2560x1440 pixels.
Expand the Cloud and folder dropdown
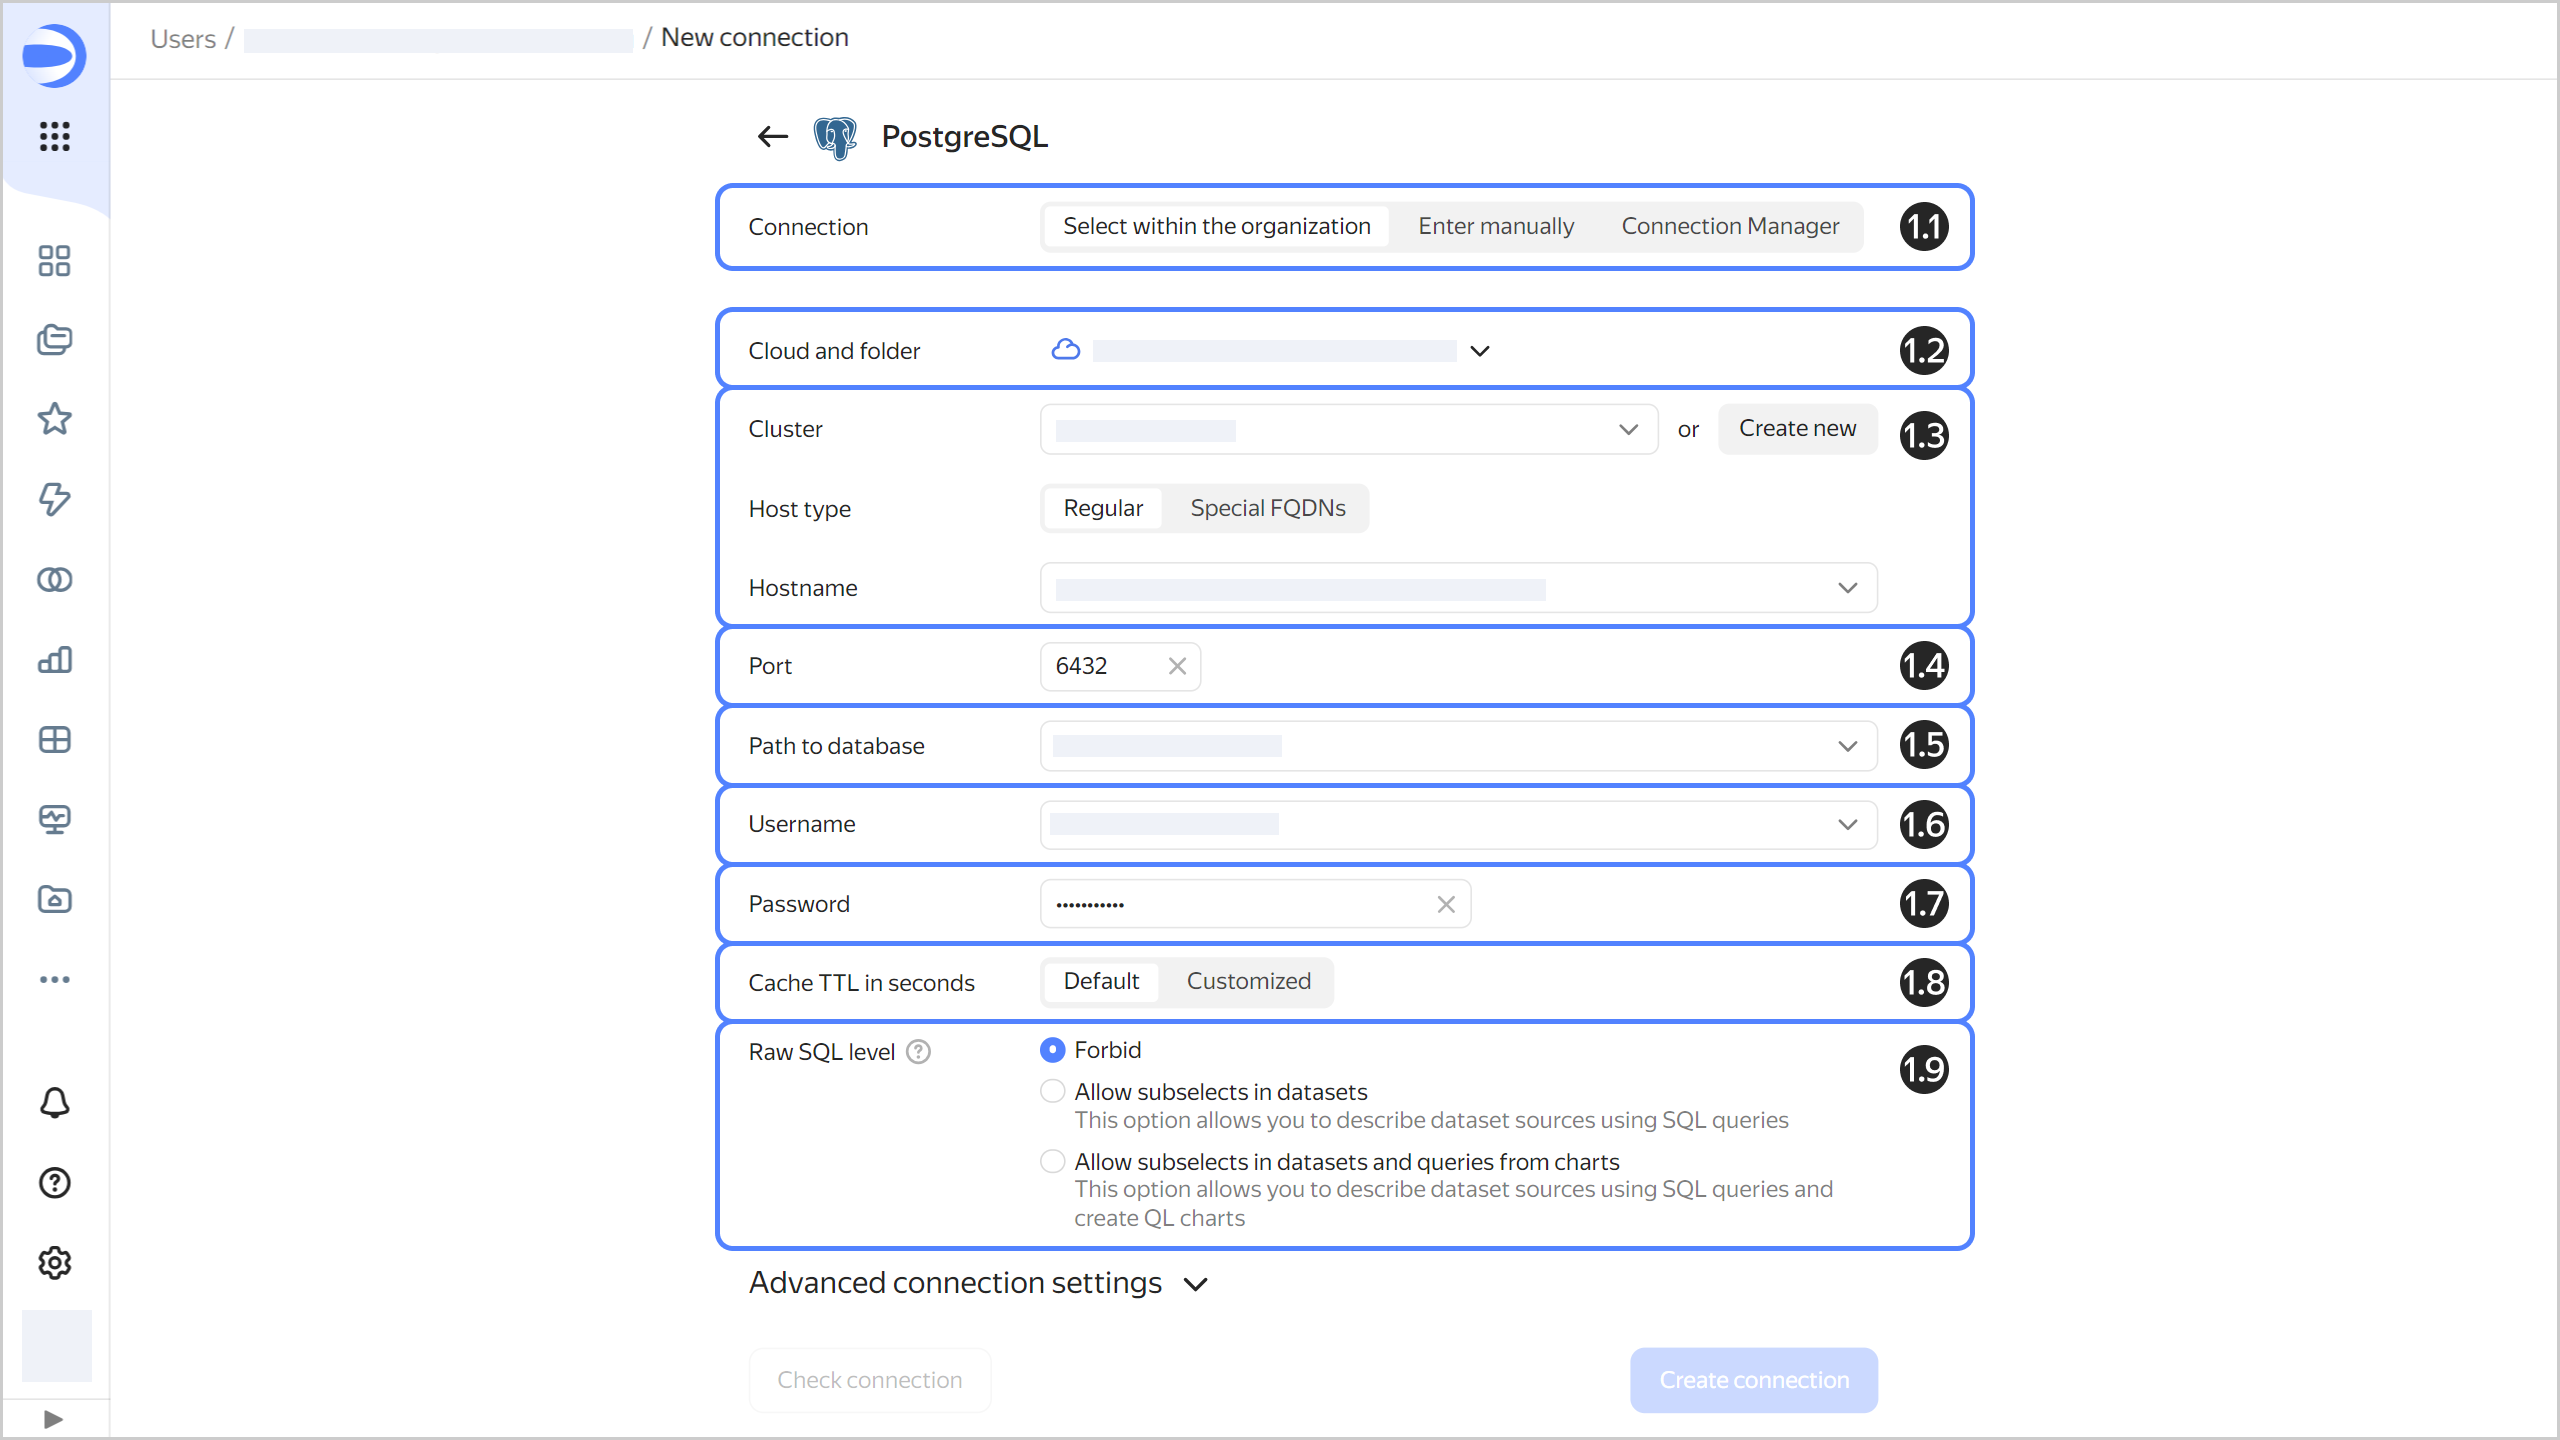tap(1480, 350)
